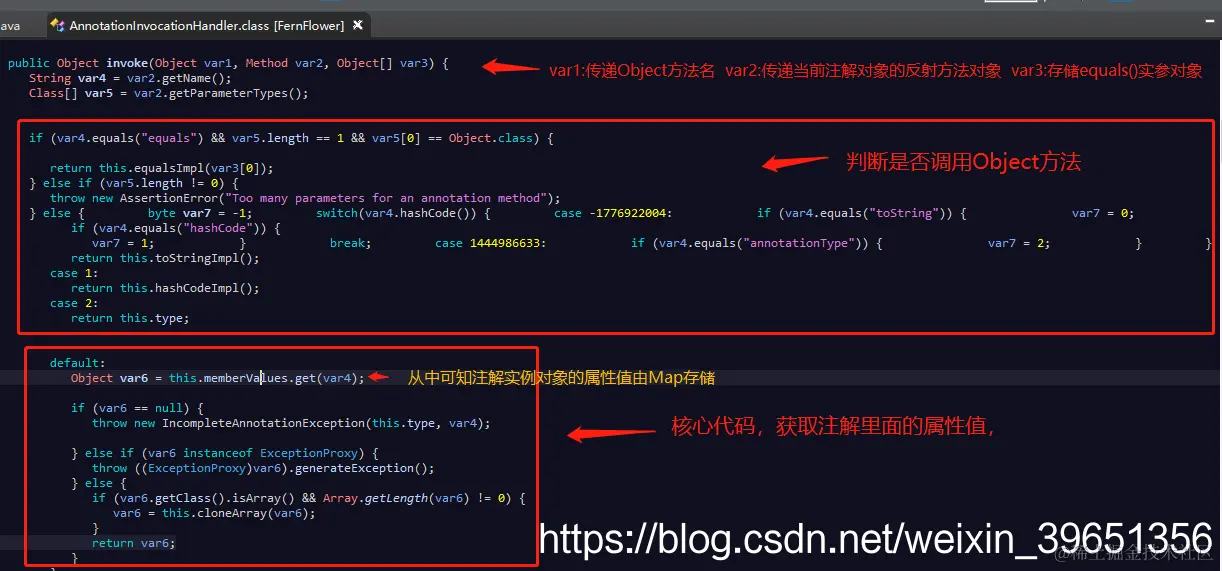1222x571 pixels.
Task: Select the AnnotationInvocationHandler.class [FernFlower] tab
Action: click(206, 25)
